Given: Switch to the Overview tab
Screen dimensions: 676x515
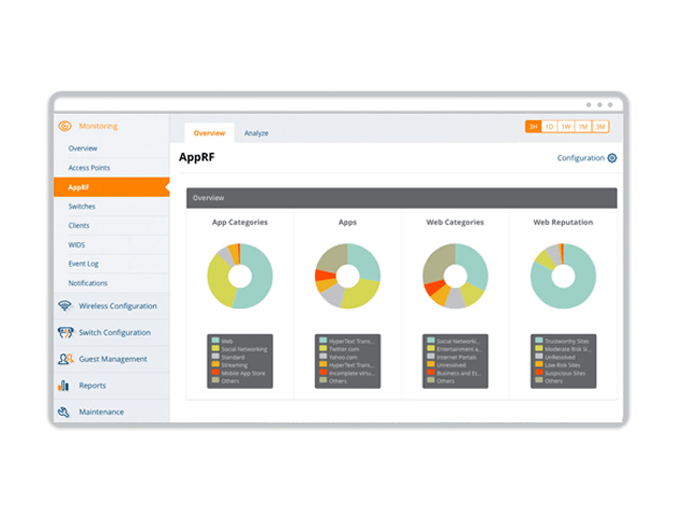Looking at the screenshot, I should click(x=209, y=133).
